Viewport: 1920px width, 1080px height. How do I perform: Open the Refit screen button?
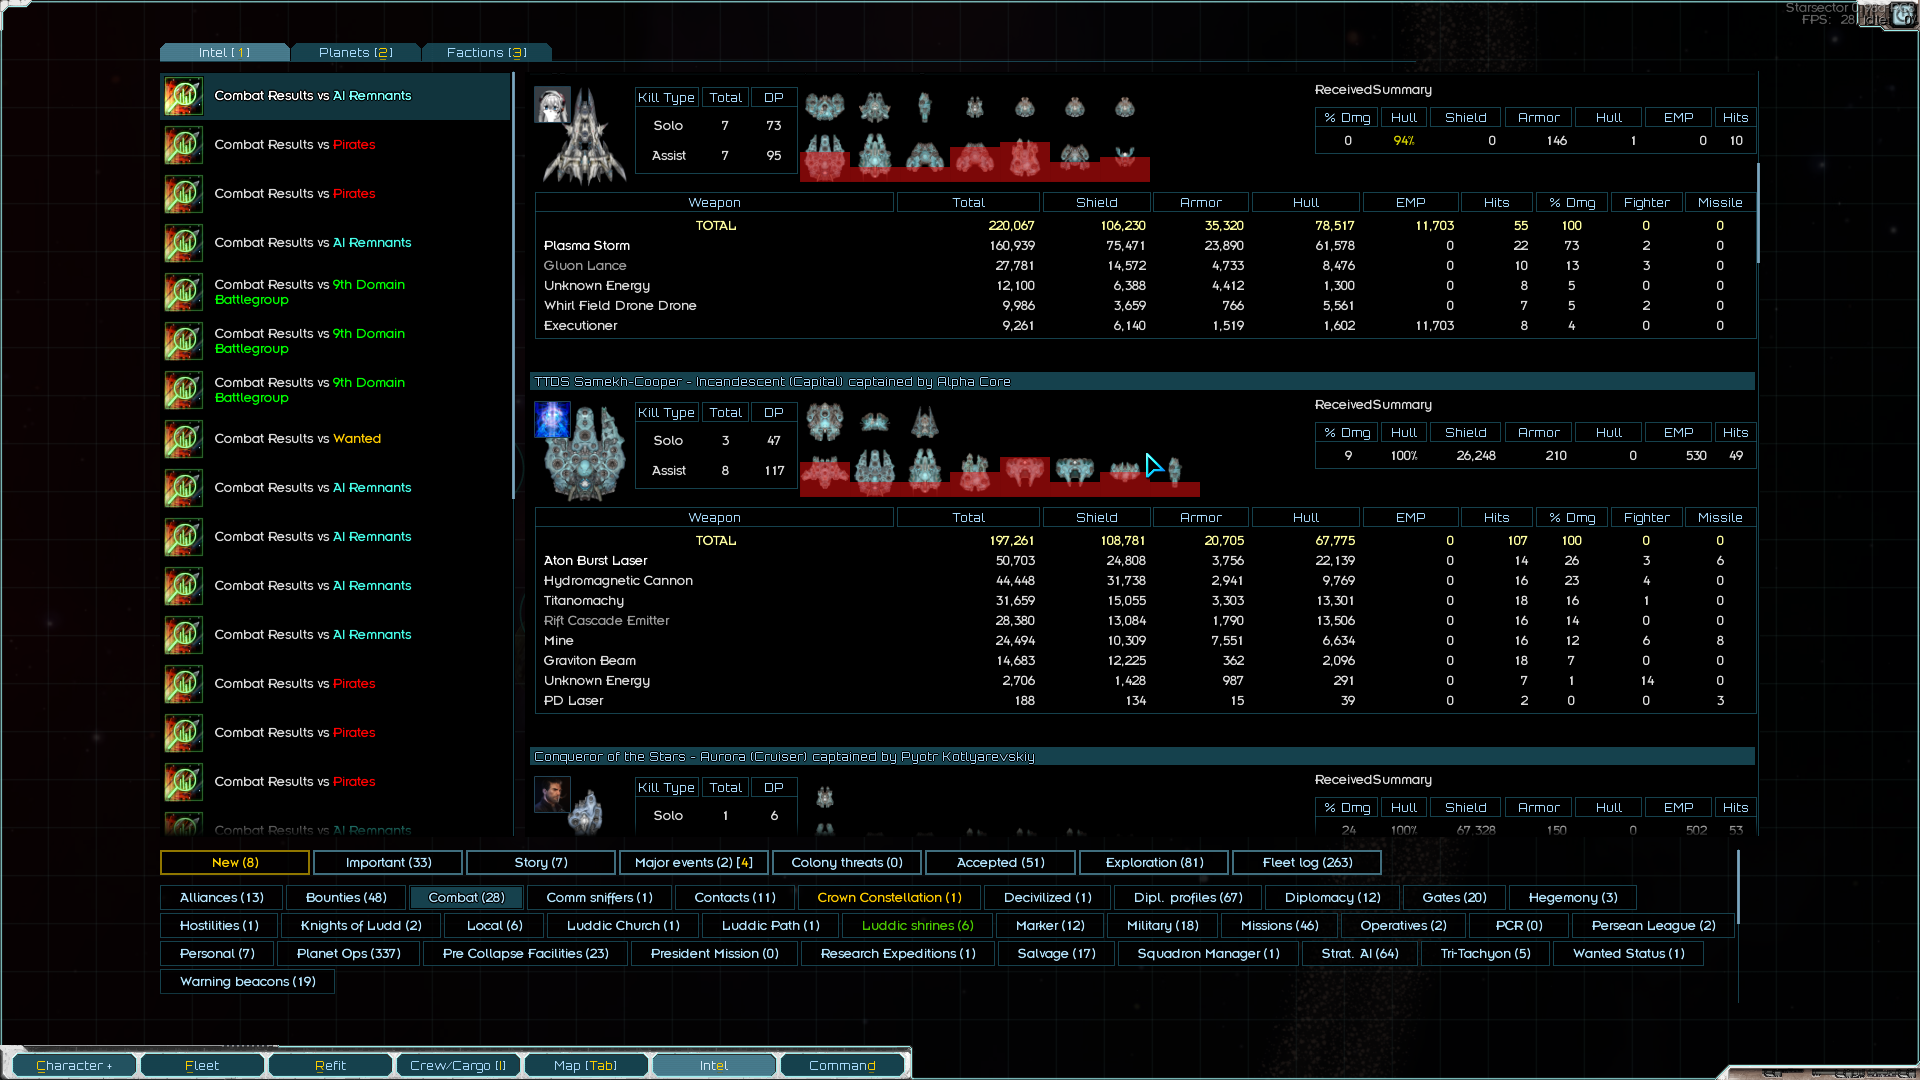click(x=330, y=1066)
